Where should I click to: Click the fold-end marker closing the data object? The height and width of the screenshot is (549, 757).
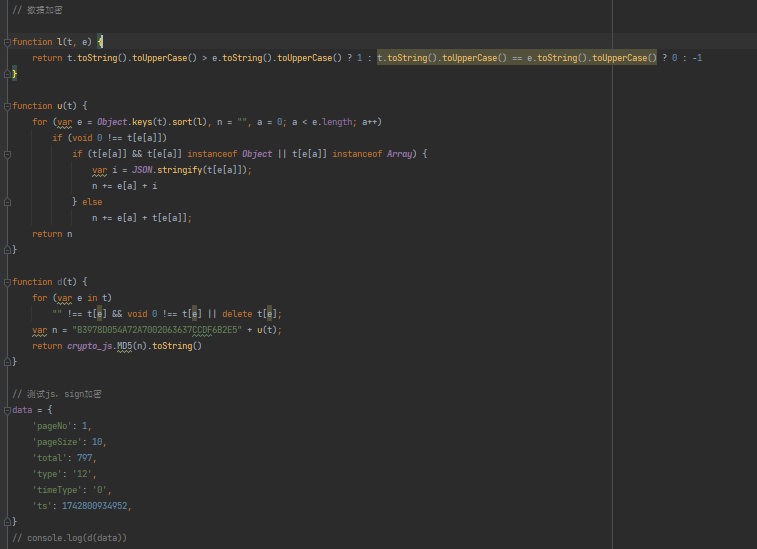pos(7,521)
